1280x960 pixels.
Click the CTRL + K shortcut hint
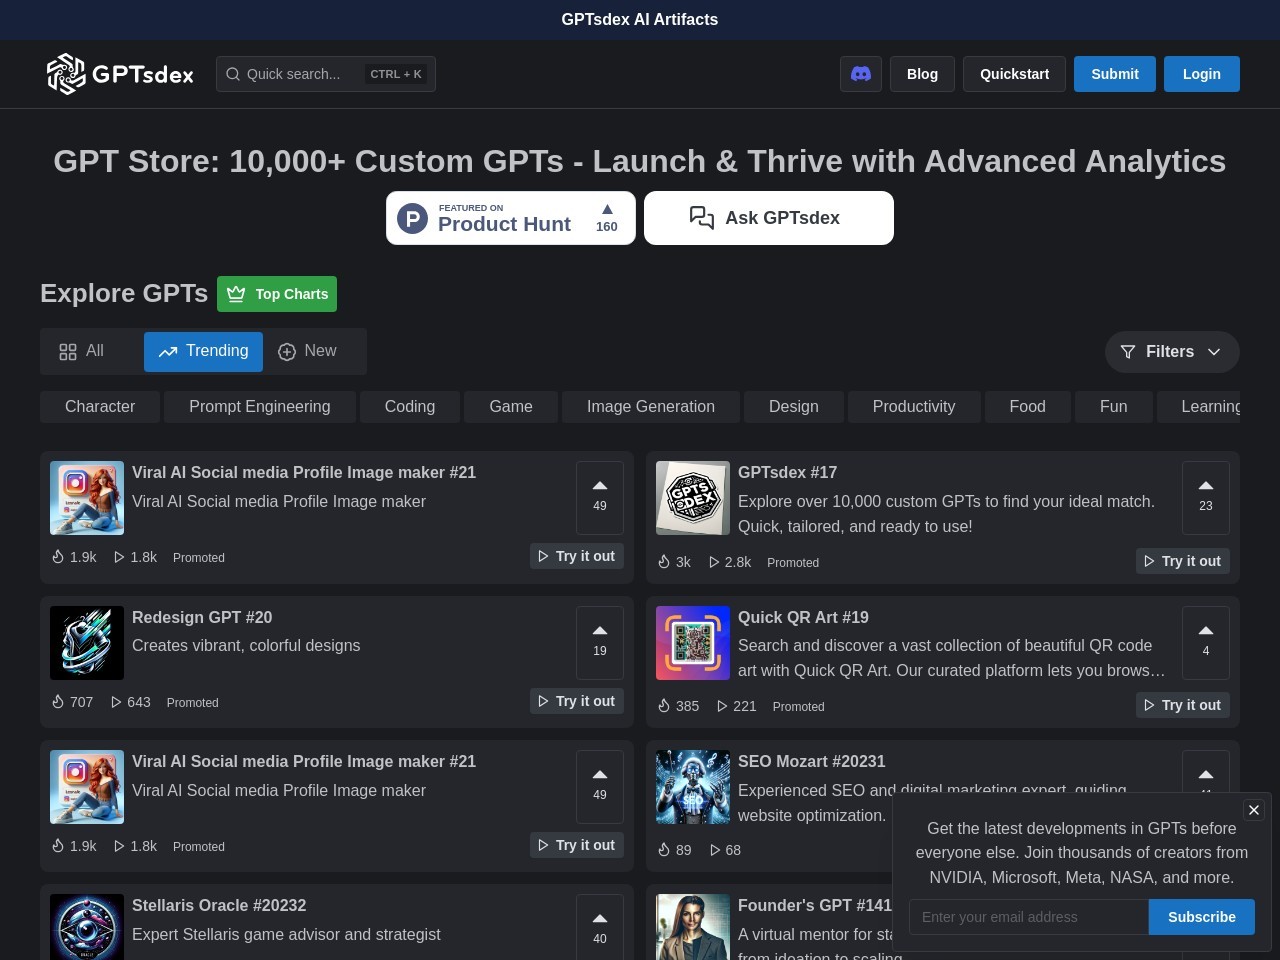[396, 74]
